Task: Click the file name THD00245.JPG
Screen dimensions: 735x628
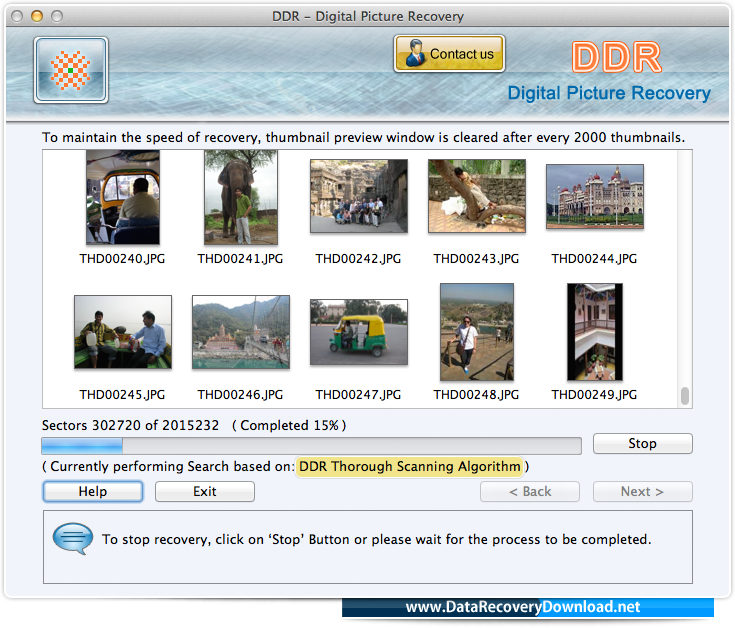Action: (x=122, y=395)
